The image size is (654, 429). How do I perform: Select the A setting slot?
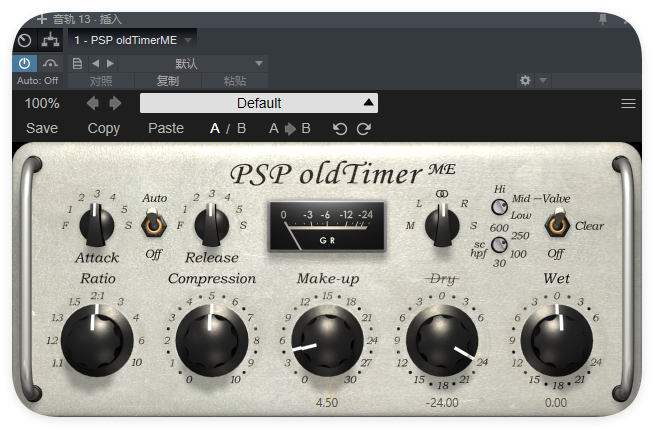click(x=214, y=128)
